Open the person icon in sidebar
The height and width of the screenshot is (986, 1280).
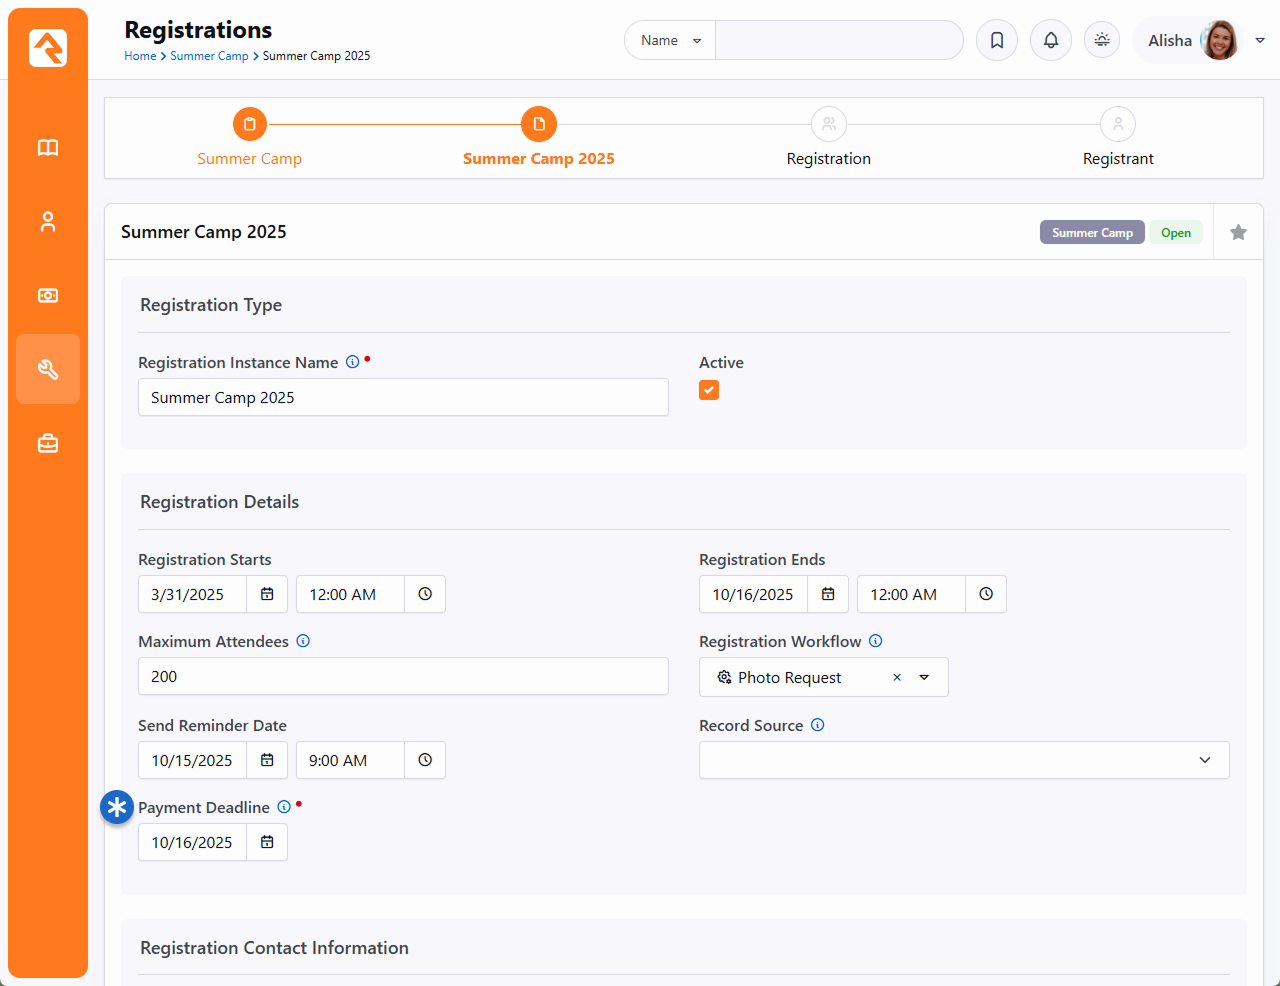[x=48, y=222]
